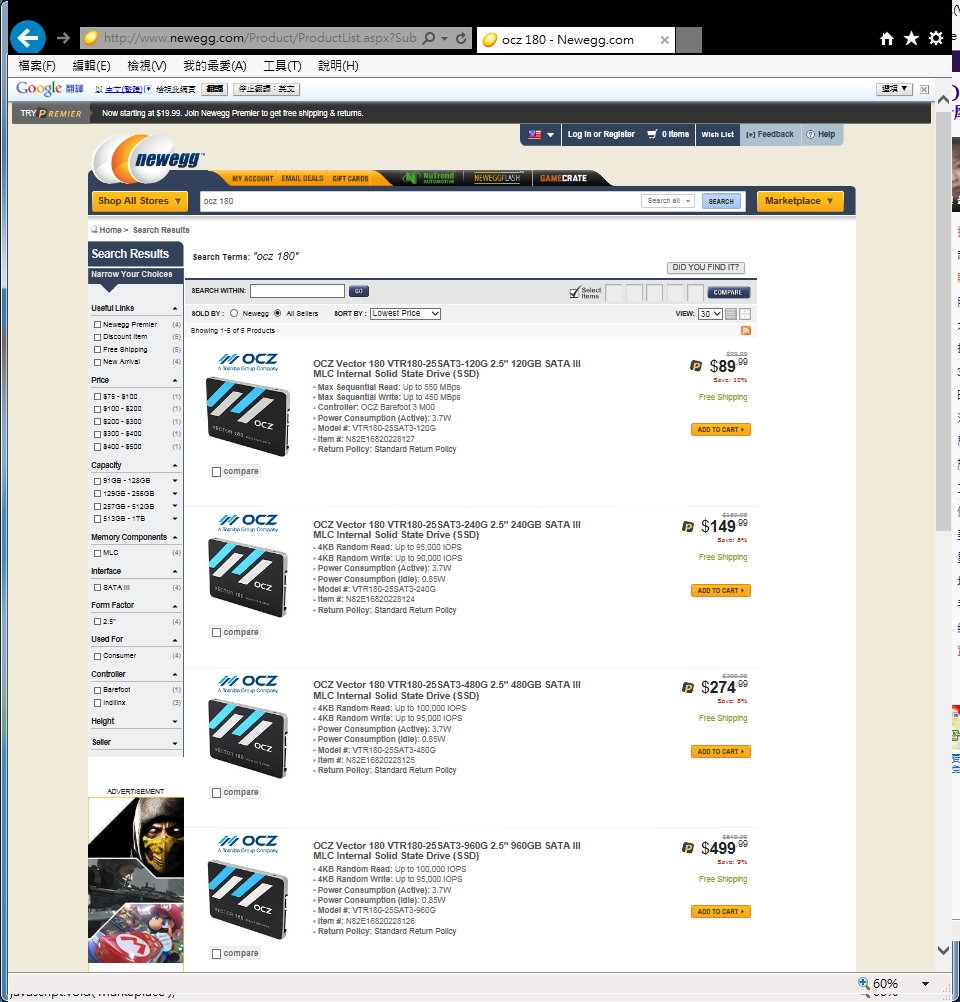Switch to grid view icon
960x1002 pixels.
coord(745,314)
